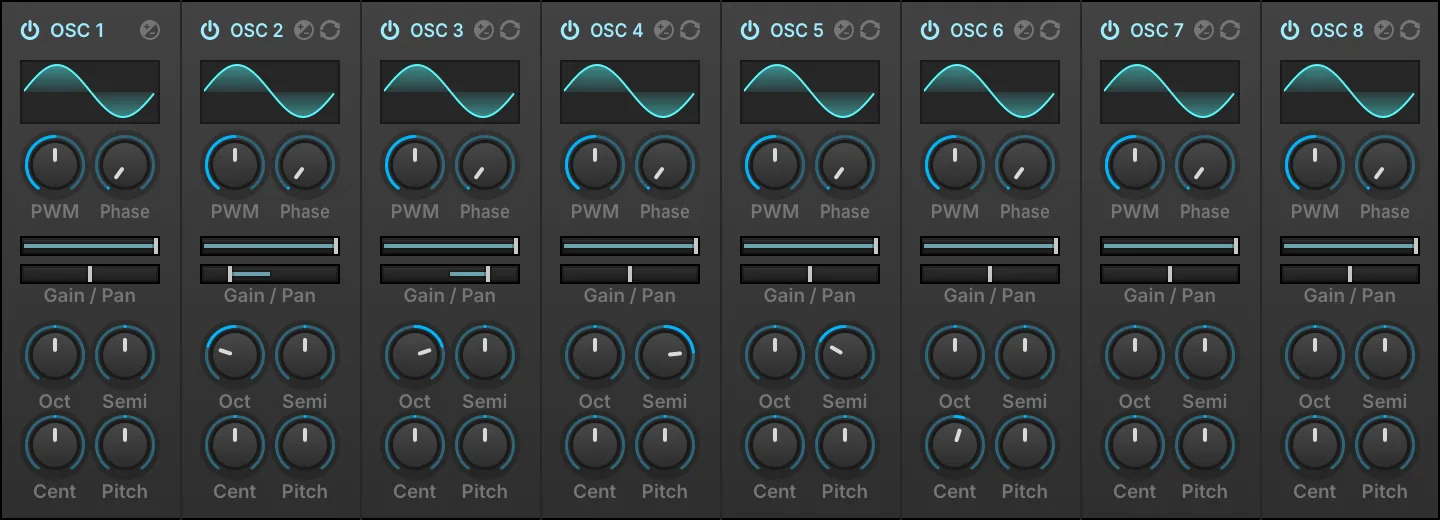1440x520 pixels.
Task: Enable the OSC 3 sync arrows icon
Action: pyautogui.click(x=510, y=31)
